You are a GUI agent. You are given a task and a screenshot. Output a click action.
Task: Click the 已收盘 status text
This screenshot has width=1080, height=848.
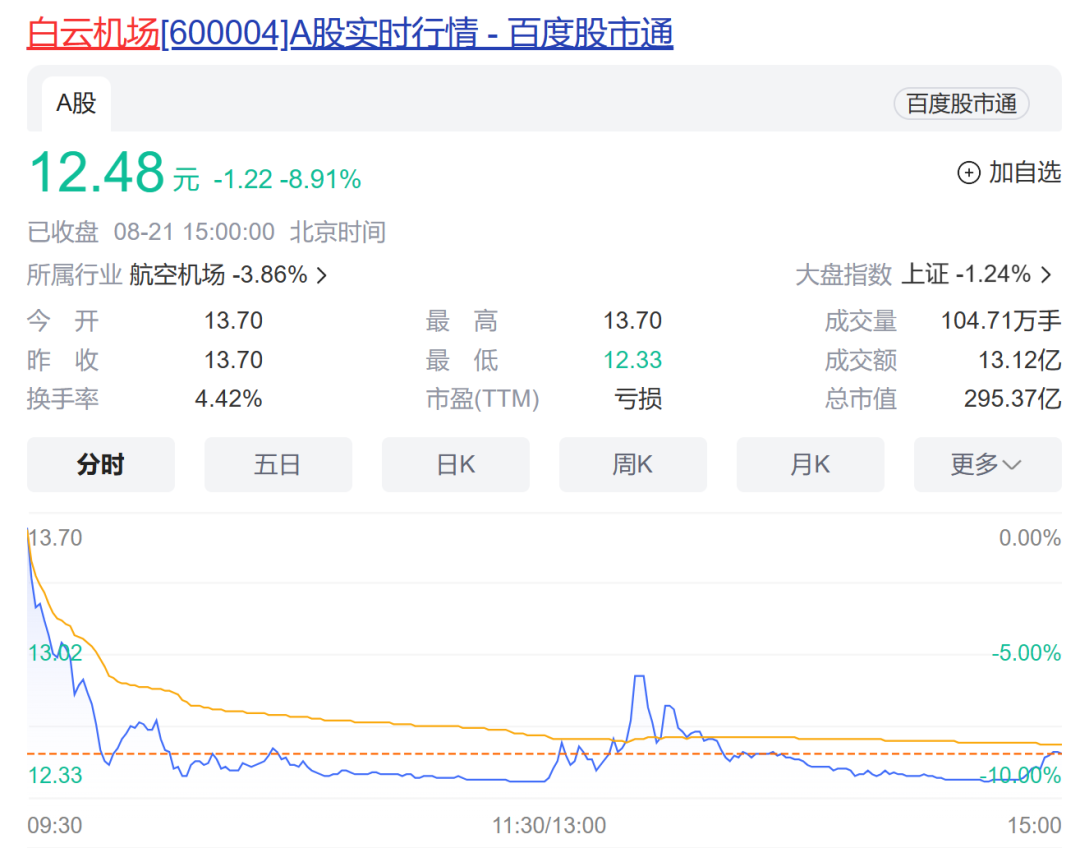pos(63,232)
